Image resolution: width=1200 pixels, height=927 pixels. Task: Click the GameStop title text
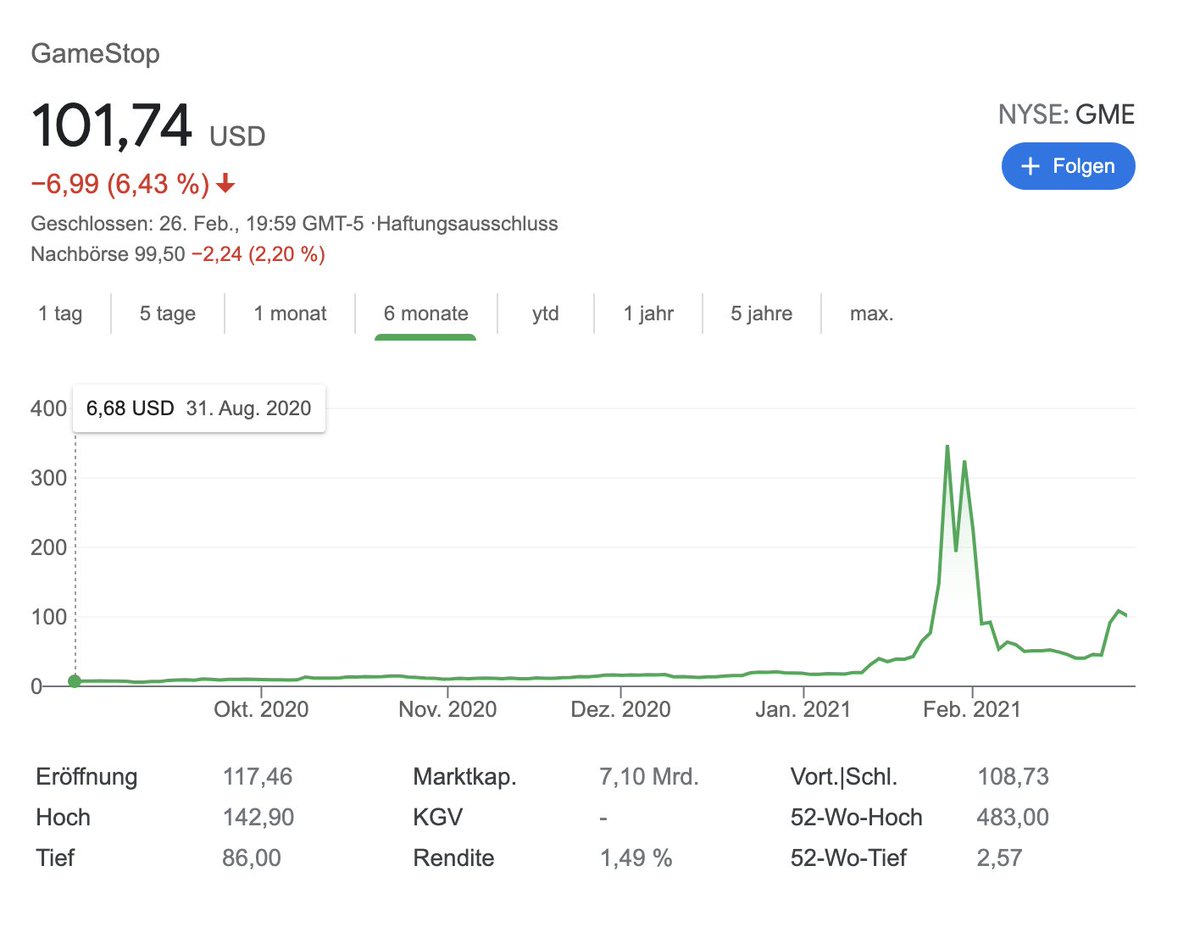click(95, 53)
